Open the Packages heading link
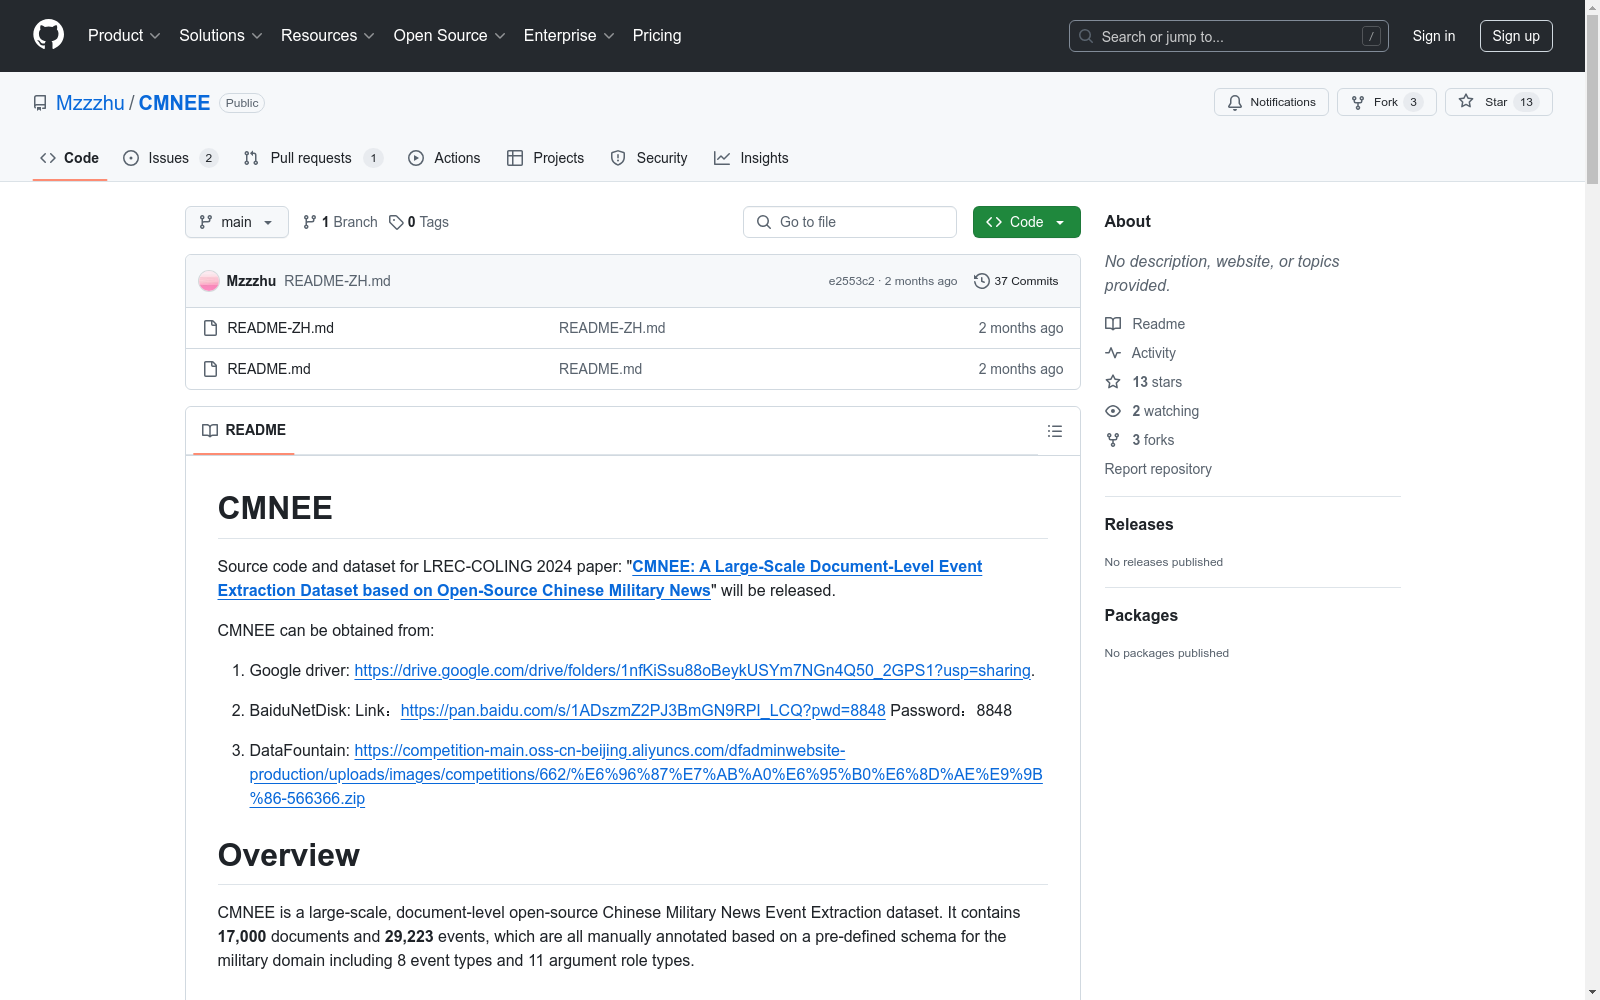The image size is (1600, 1000). [1141, 615]
